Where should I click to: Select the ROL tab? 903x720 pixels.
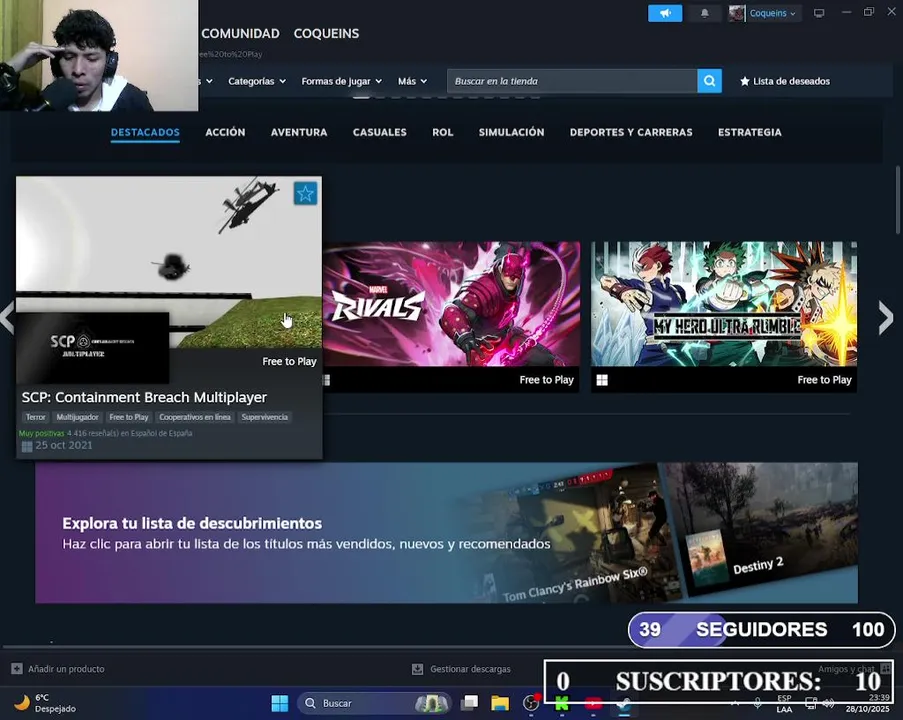[x=442, y=132]
